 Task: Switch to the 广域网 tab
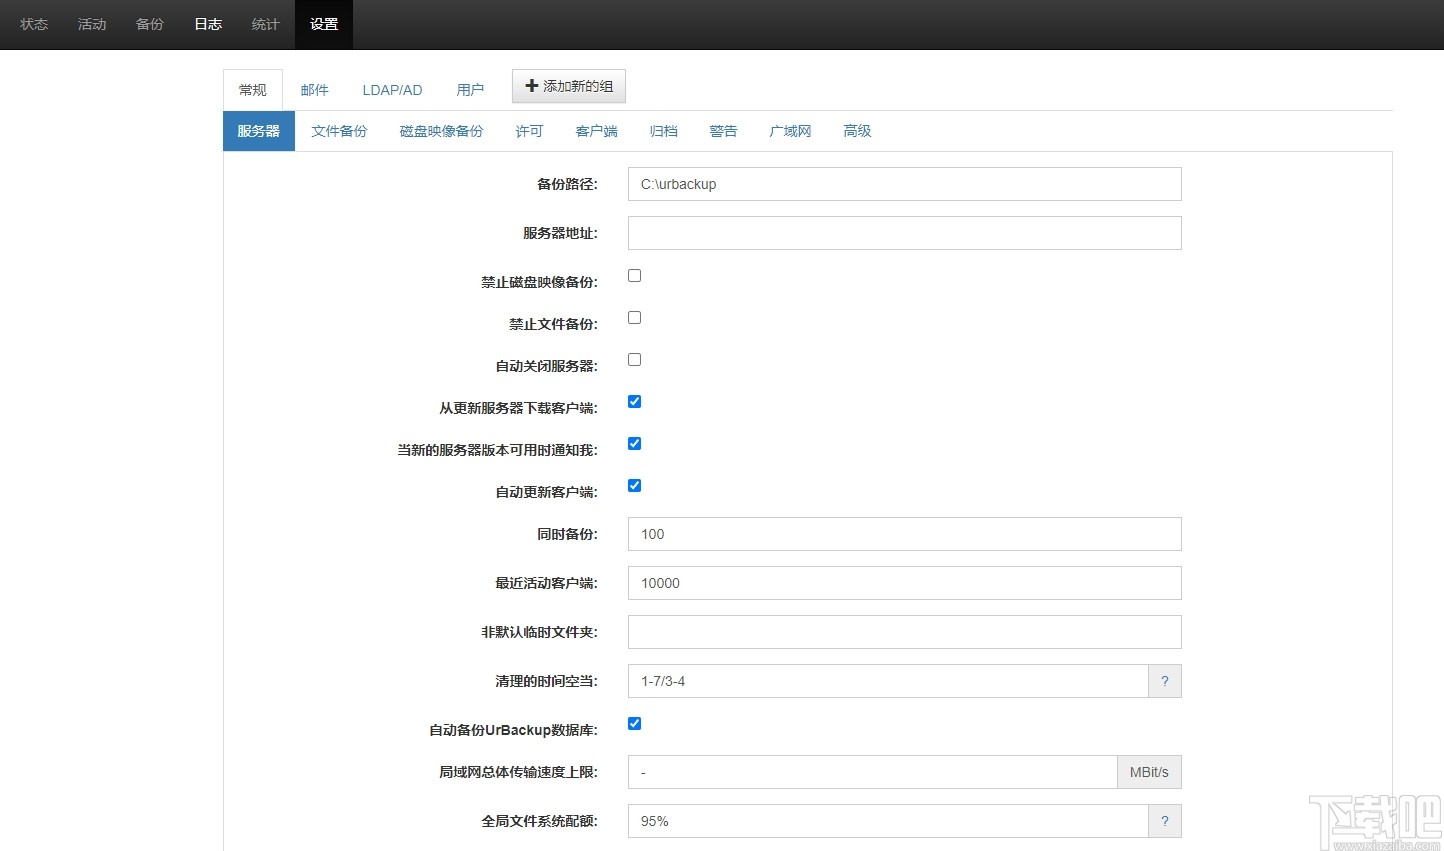point(789,131)
